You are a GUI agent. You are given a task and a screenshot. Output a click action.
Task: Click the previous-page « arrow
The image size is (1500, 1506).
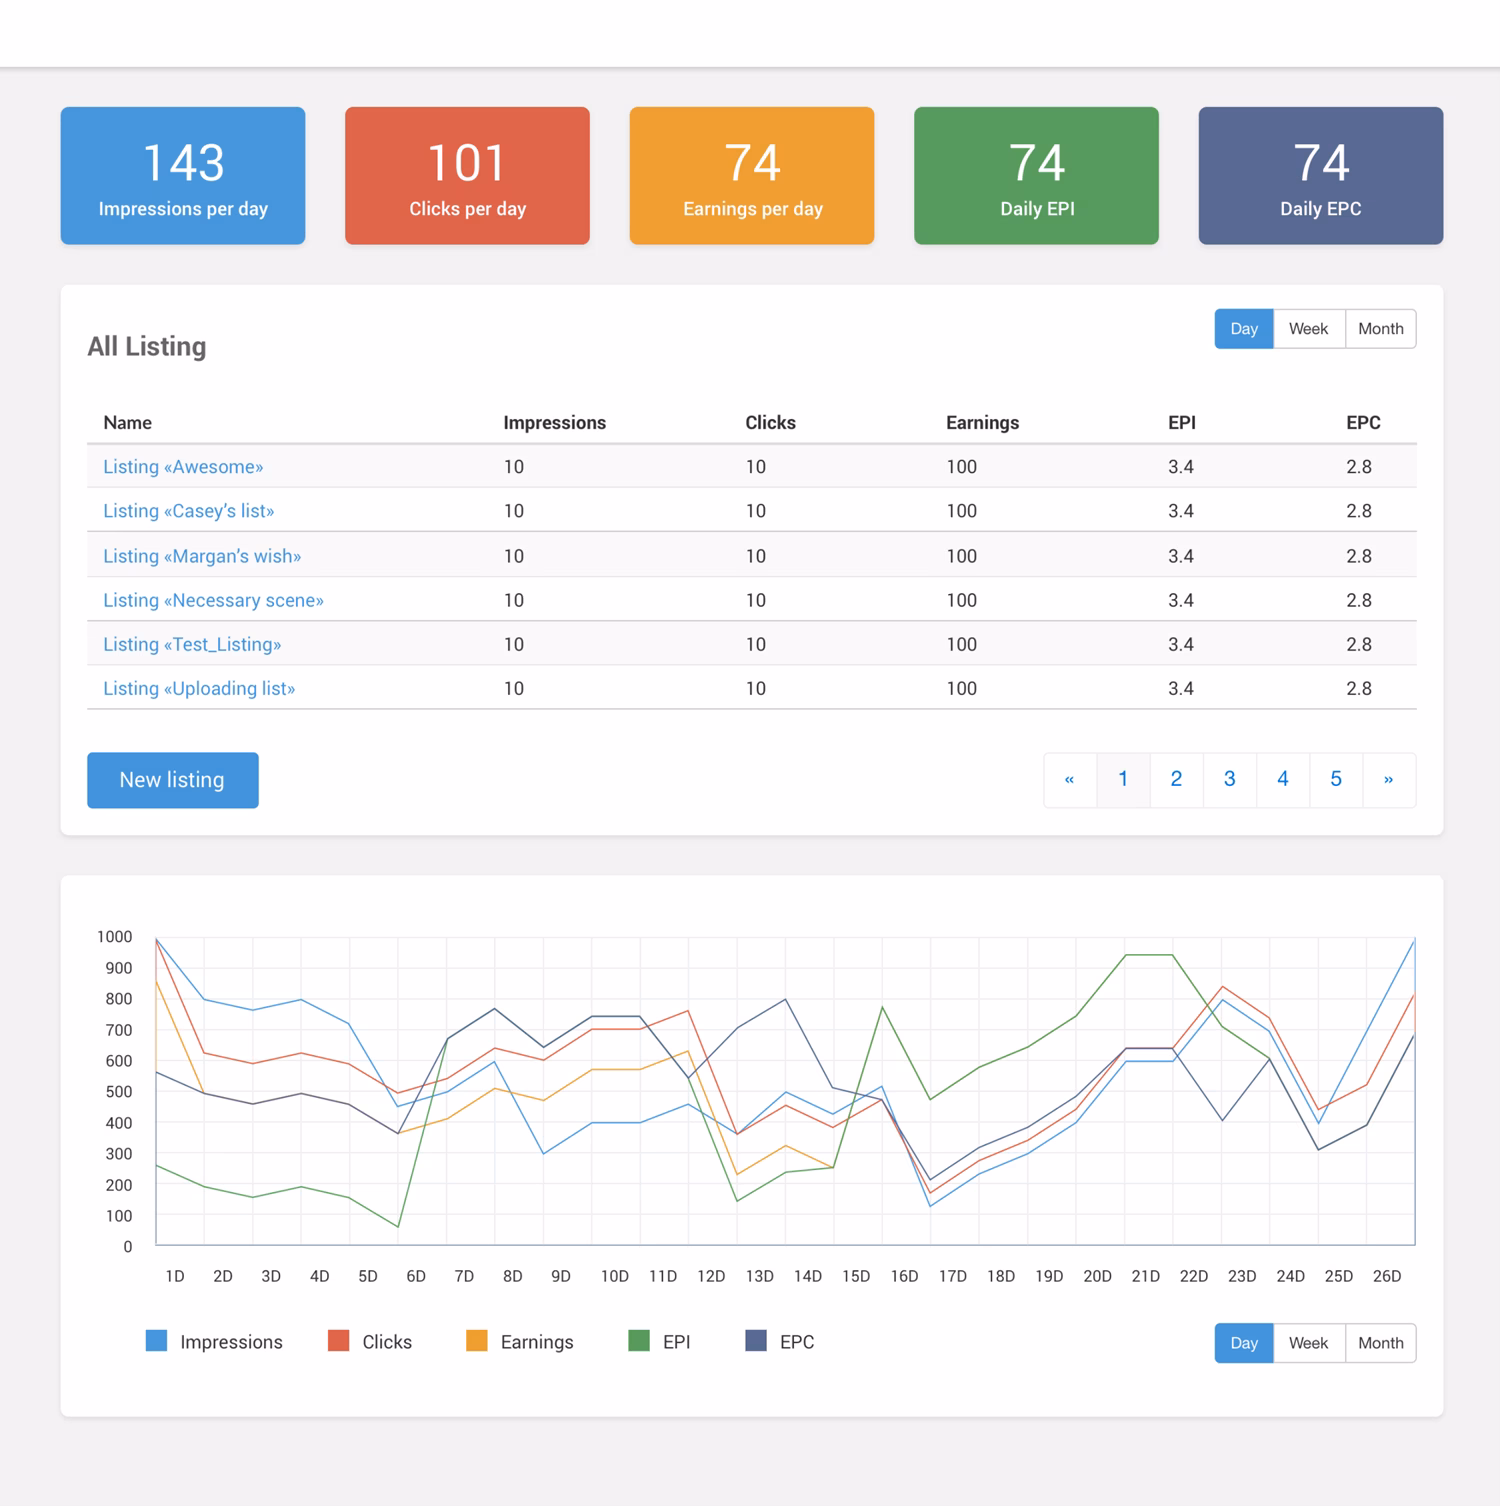[1070, 779]
